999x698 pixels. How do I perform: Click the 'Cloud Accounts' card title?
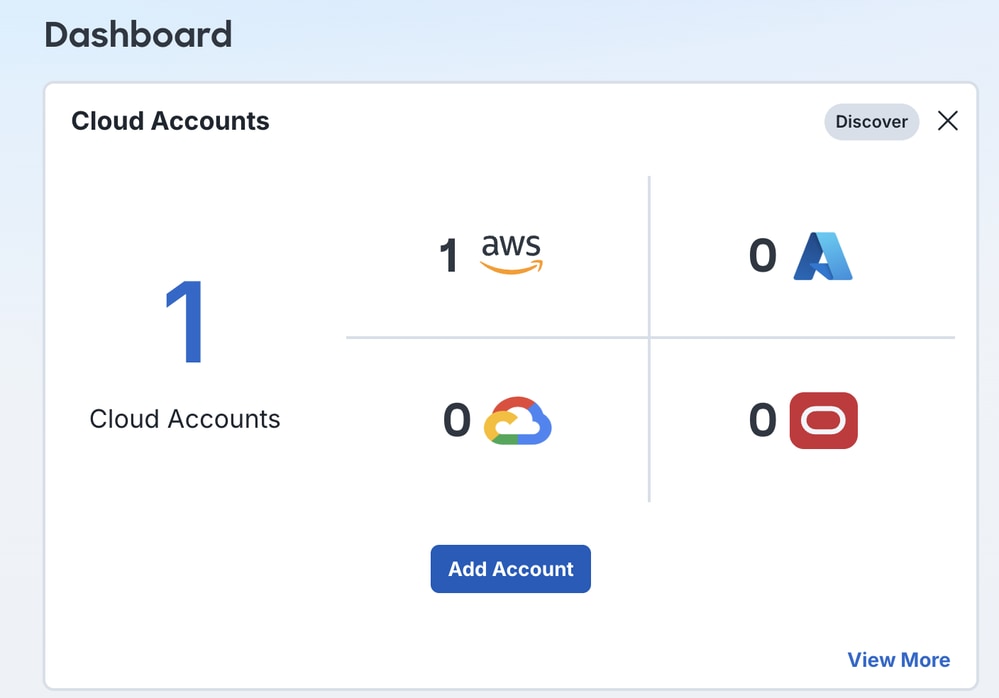click(x=170, y=121)
